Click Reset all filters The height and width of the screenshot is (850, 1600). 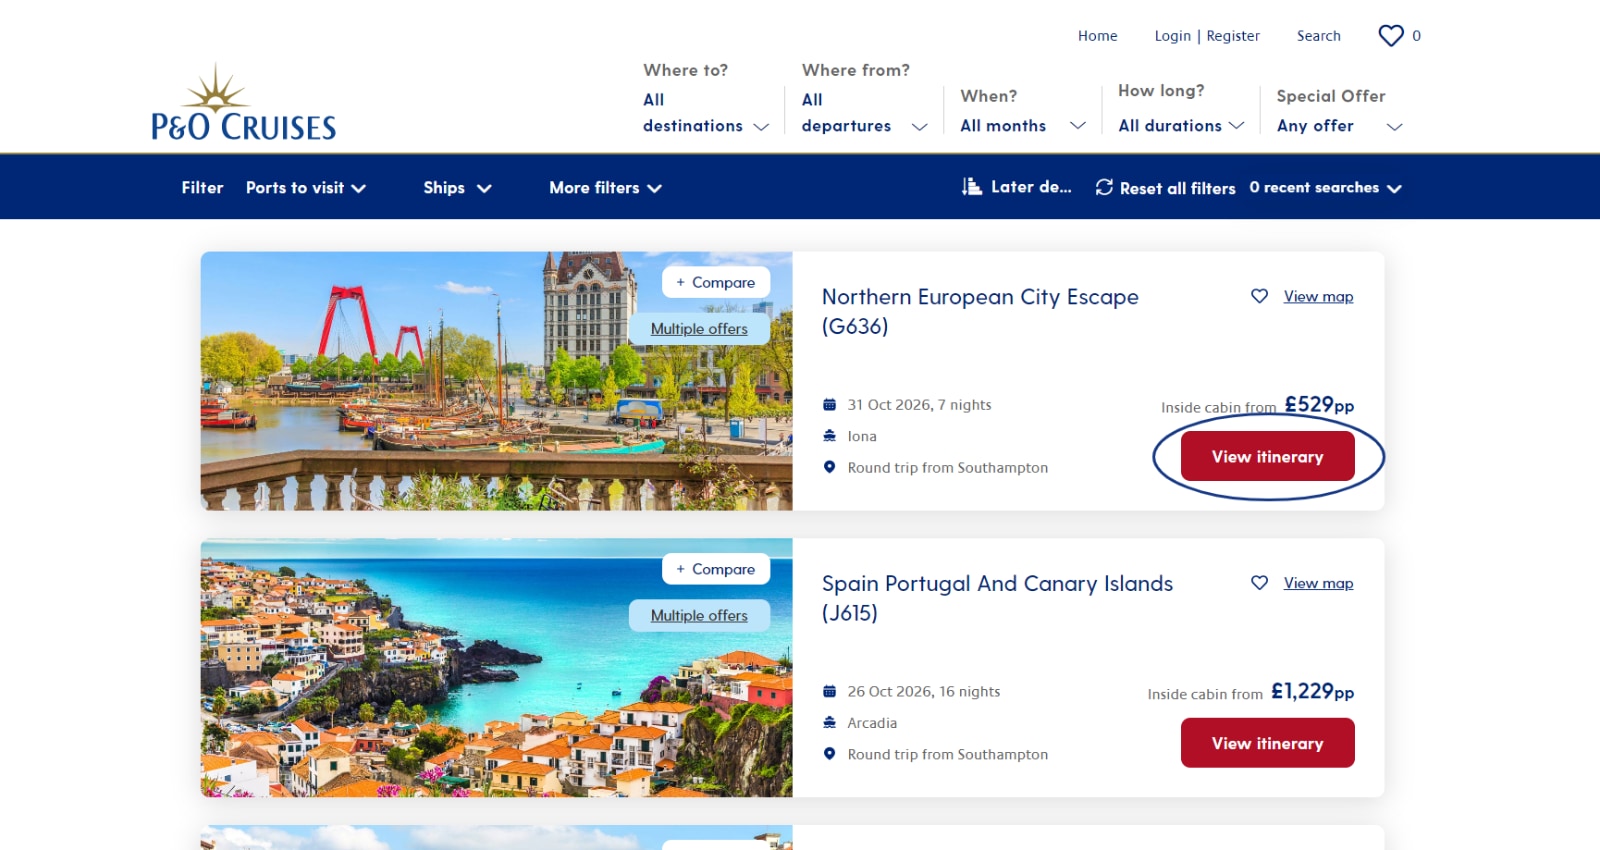[1166, 188]
